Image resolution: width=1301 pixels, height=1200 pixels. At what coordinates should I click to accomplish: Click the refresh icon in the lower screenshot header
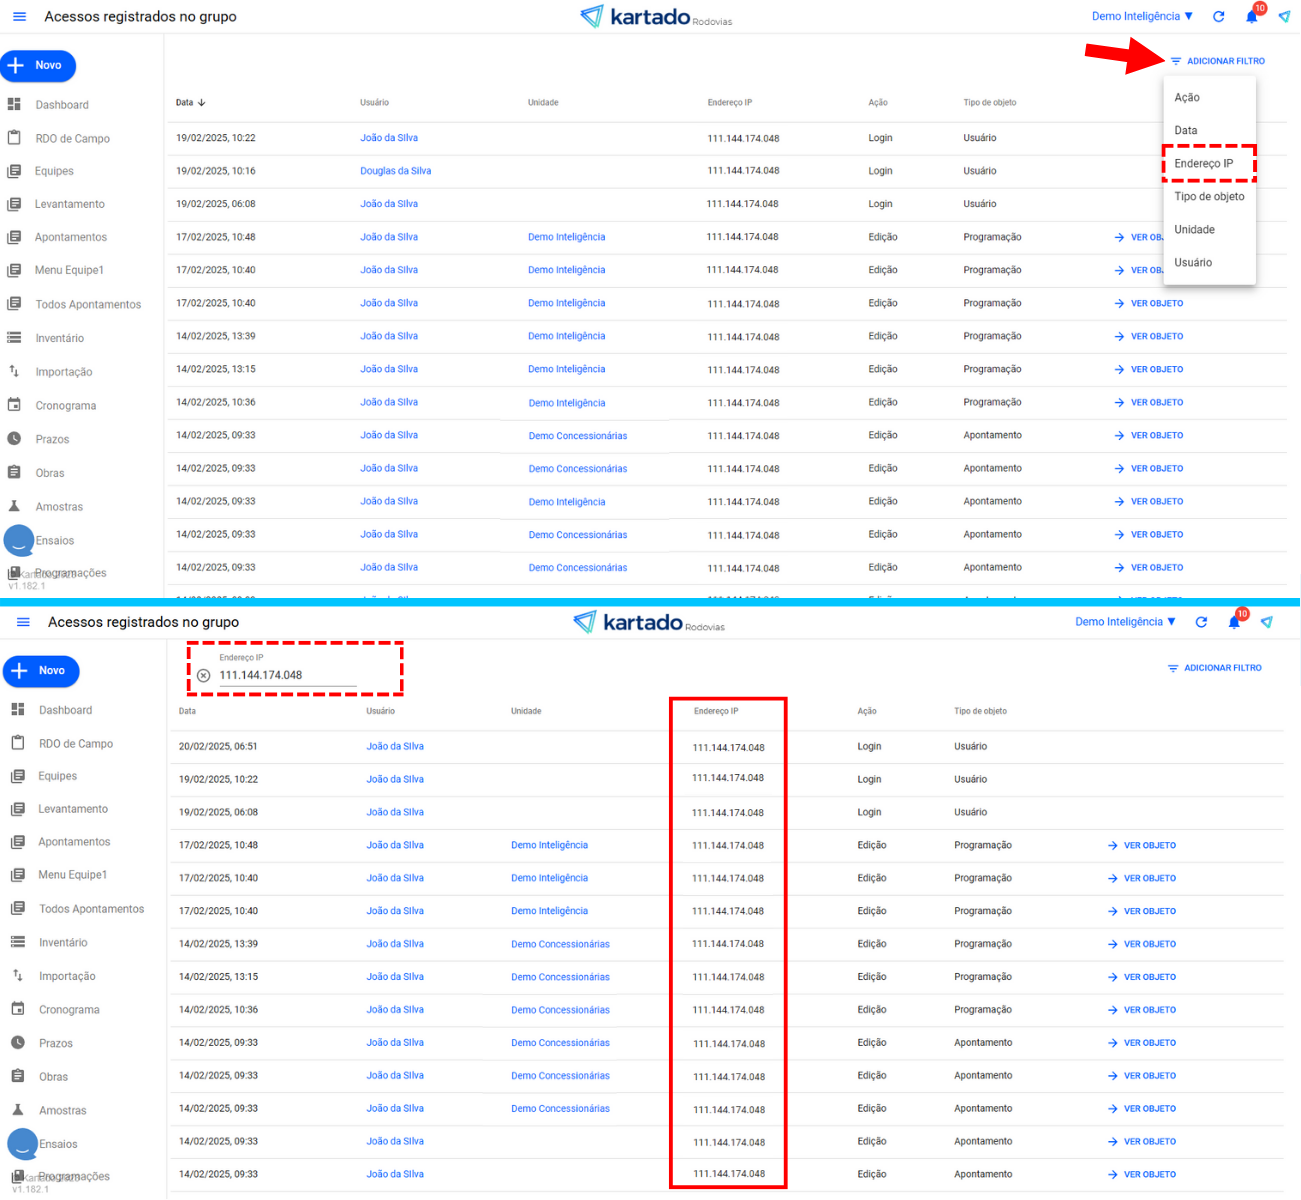pyautogui.click(x=1201, y=622)
